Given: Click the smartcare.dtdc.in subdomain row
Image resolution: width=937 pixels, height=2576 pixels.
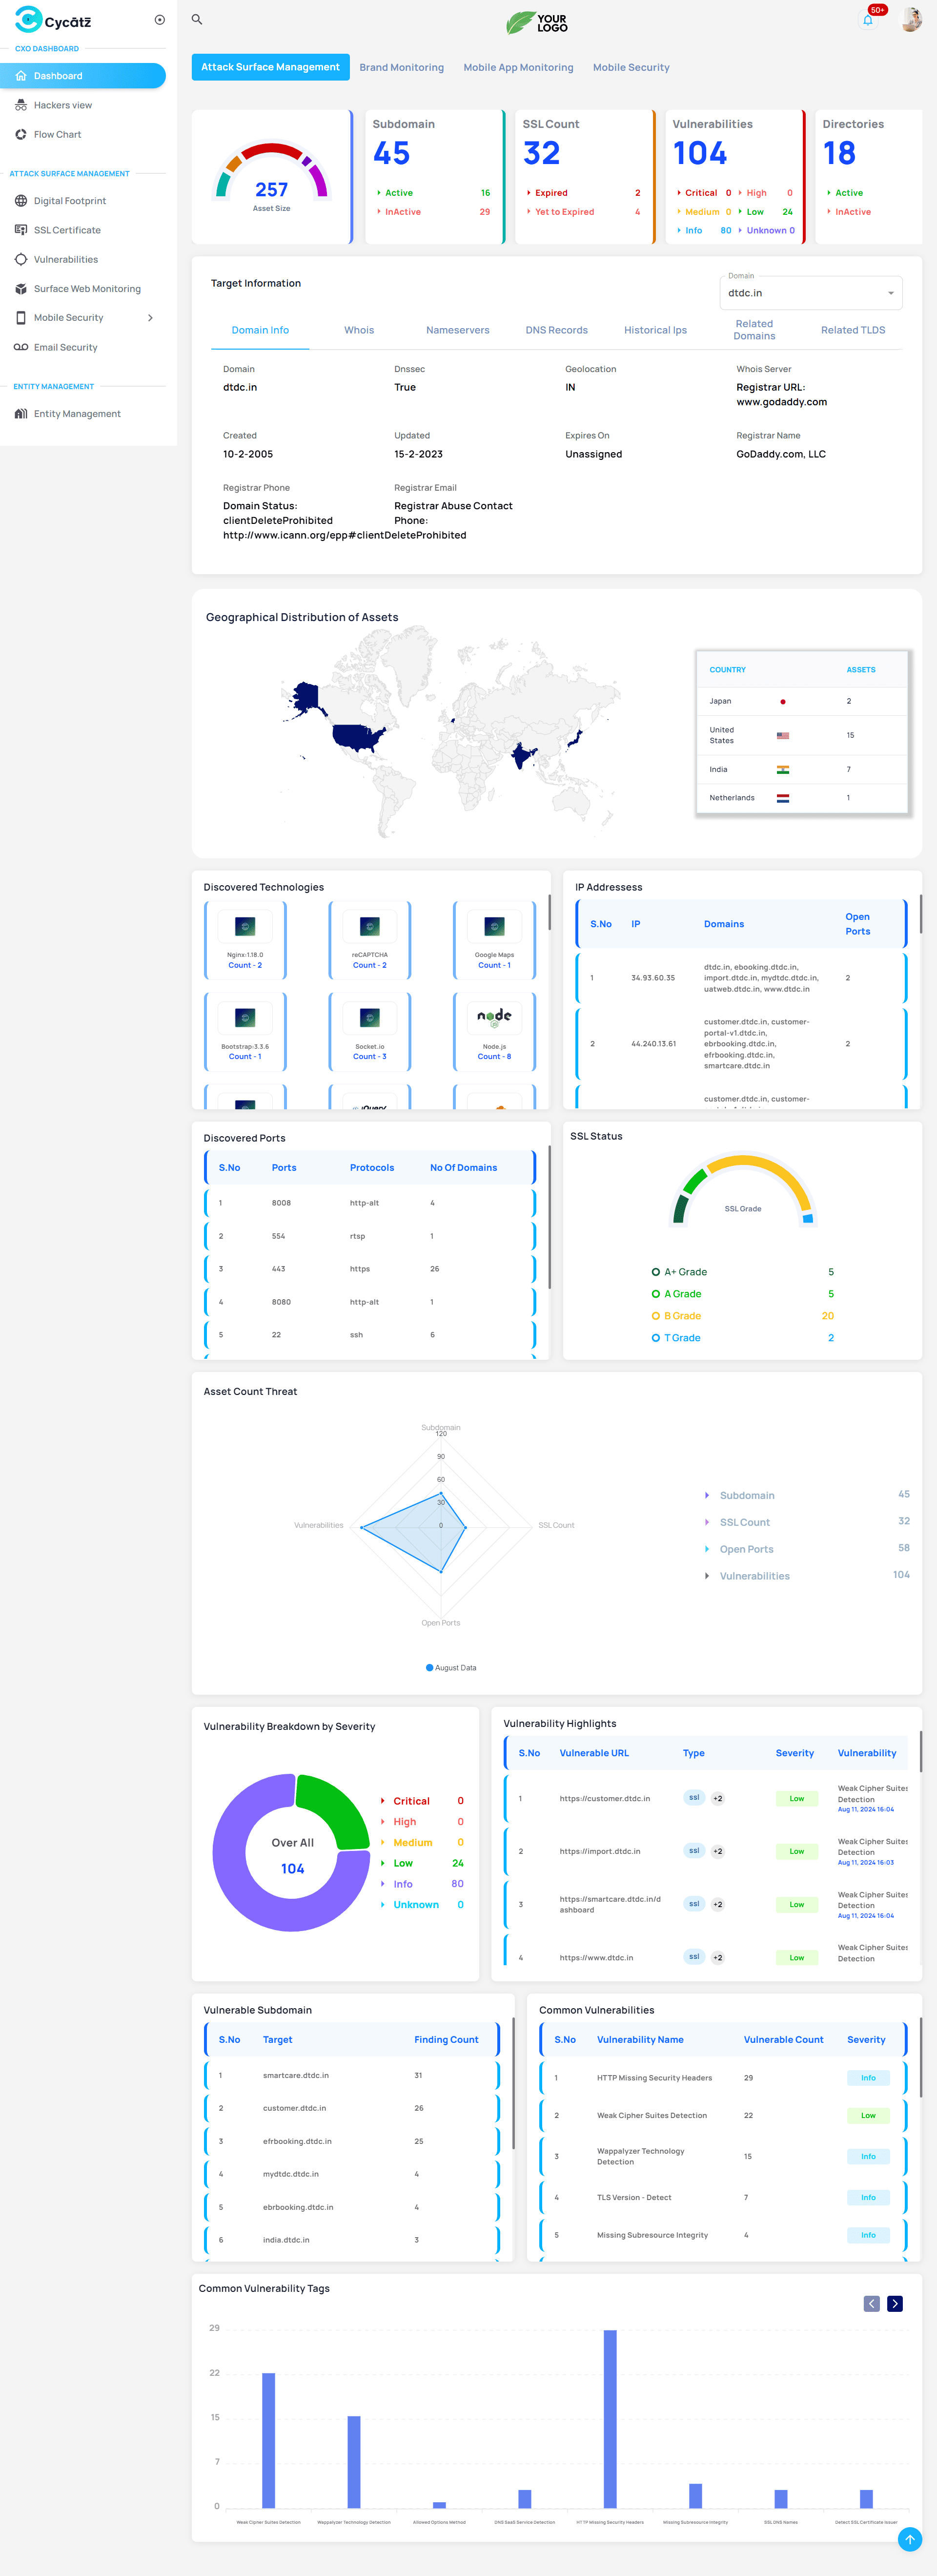Looking at the screenshot, I should (x=351, y=2076).
